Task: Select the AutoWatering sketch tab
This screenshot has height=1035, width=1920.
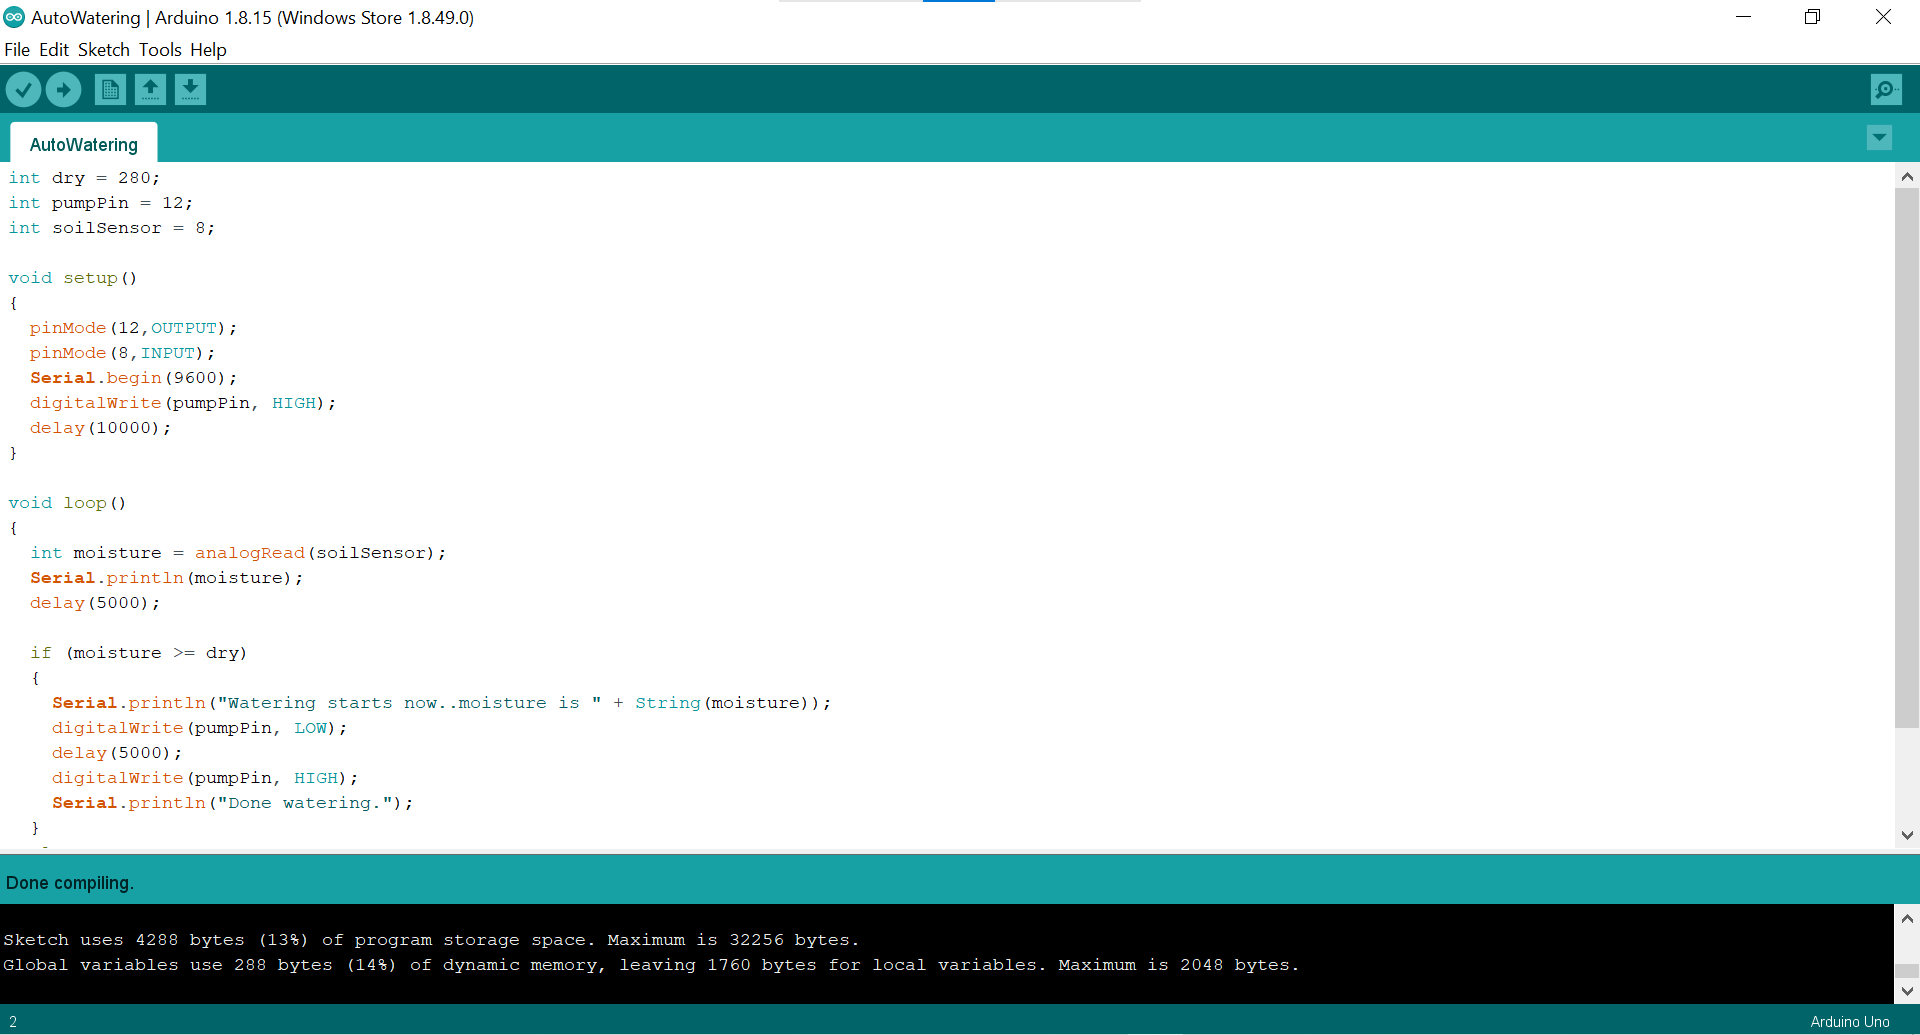Action: click(84, 144)
